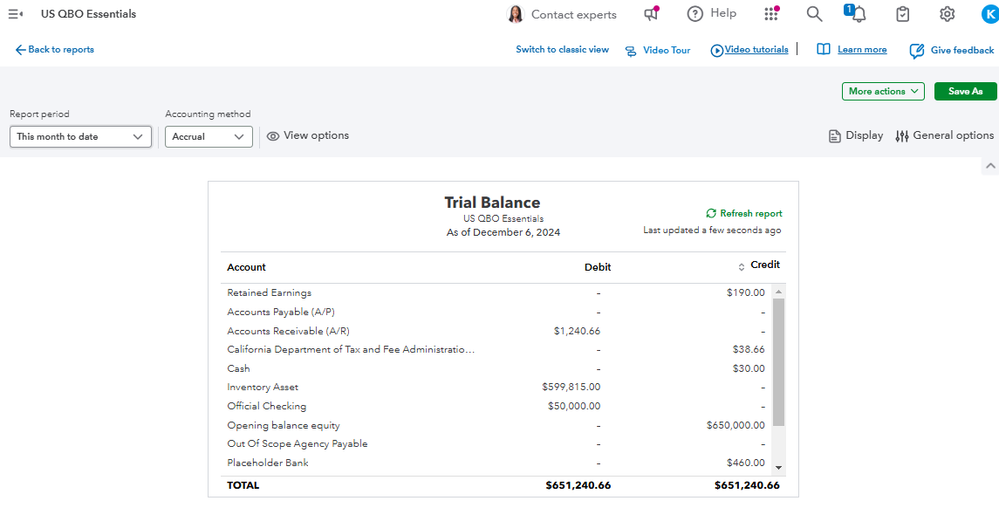Open the search magnifier icon
The height and width of the screenshot is (509, 999).
pyautogui.click(x=814, y=14)
